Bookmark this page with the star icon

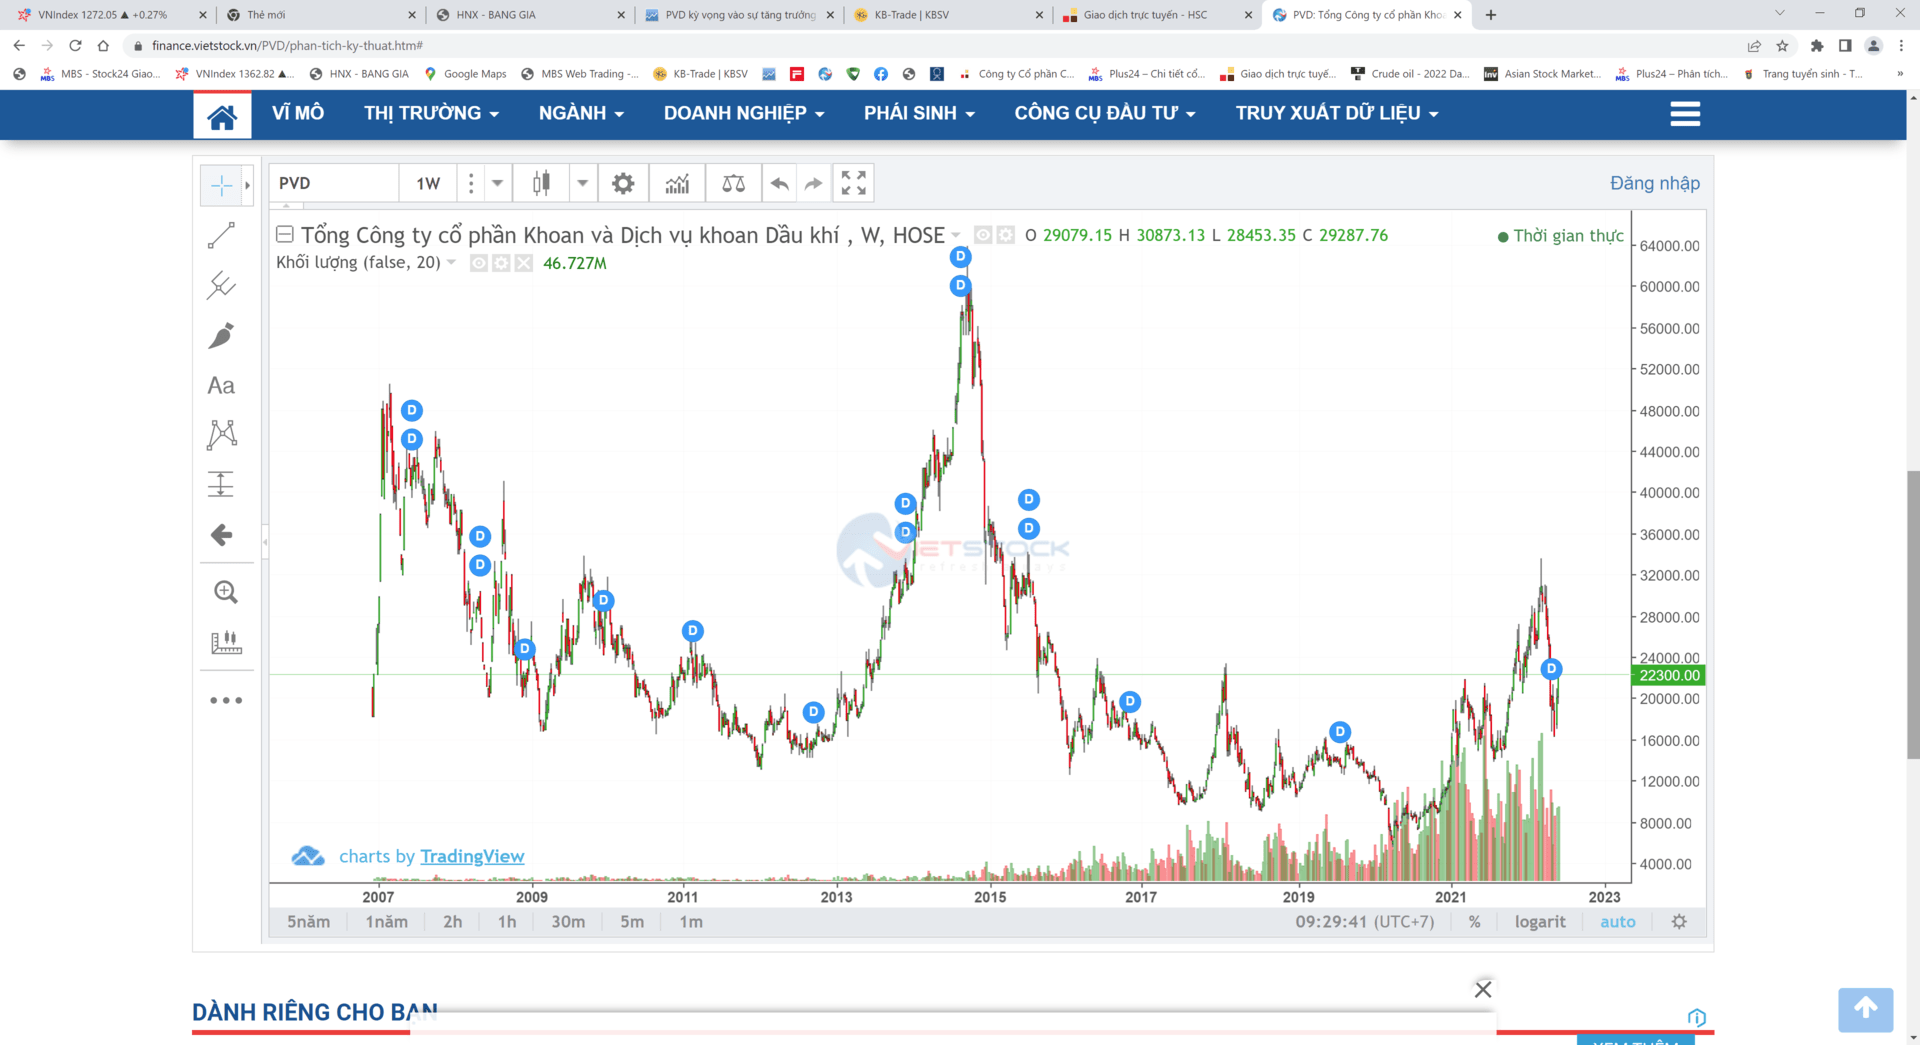(1782, 45)
